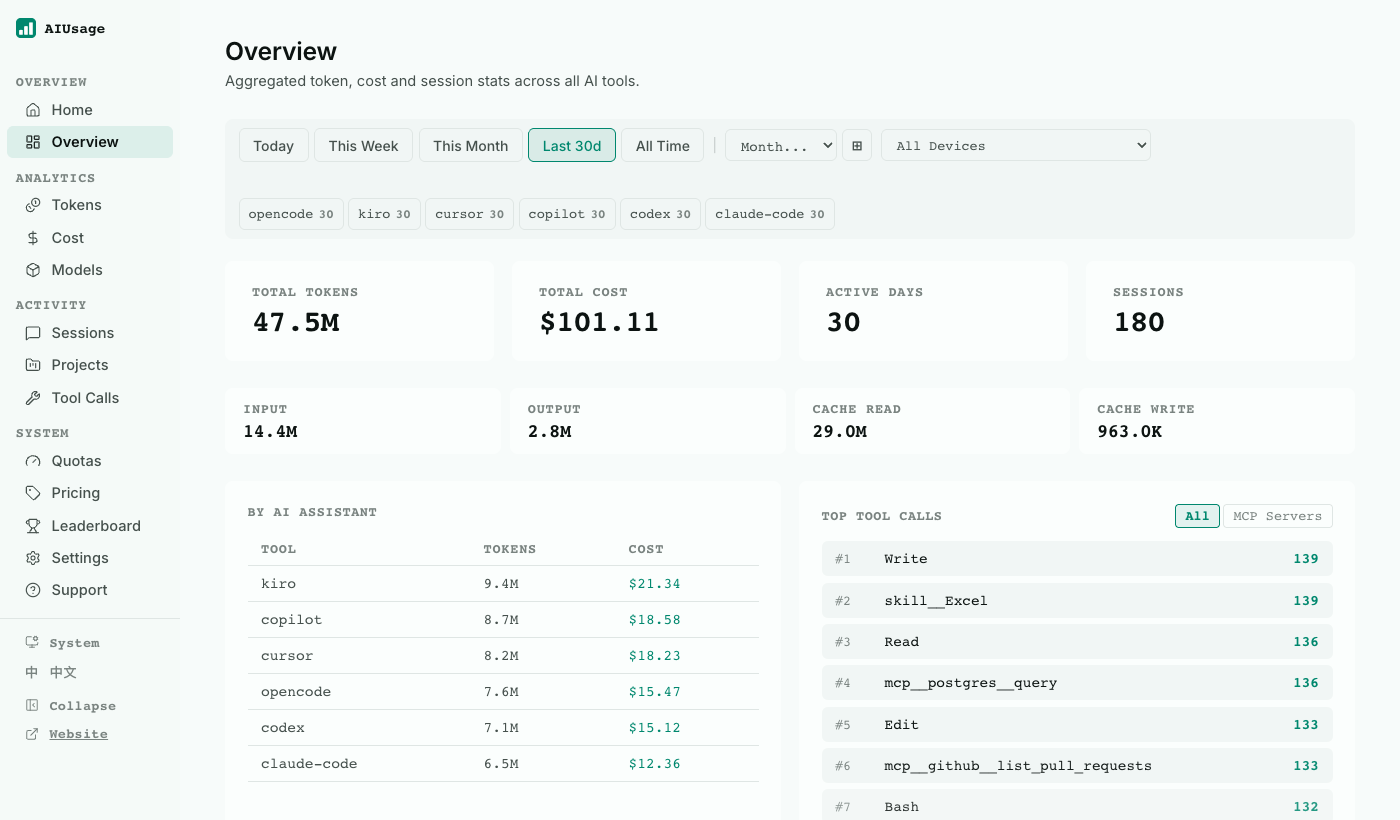Click the System theme monitor icon

point(32,642)
